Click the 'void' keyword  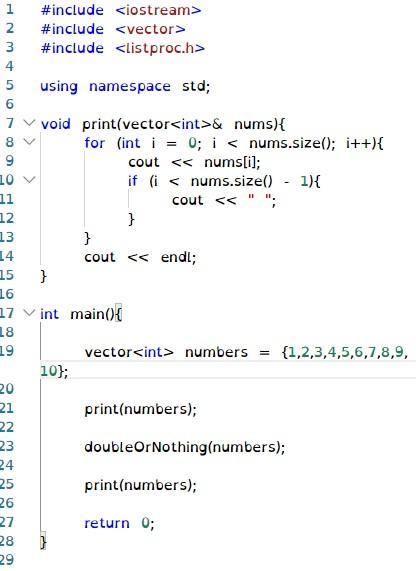tap(55, 124)
